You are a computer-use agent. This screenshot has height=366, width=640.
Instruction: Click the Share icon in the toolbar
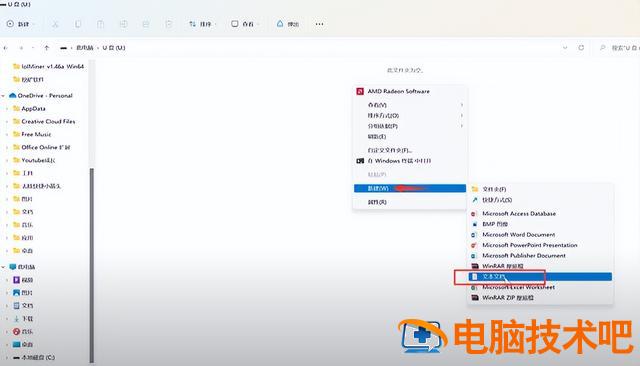click(146, 24)
